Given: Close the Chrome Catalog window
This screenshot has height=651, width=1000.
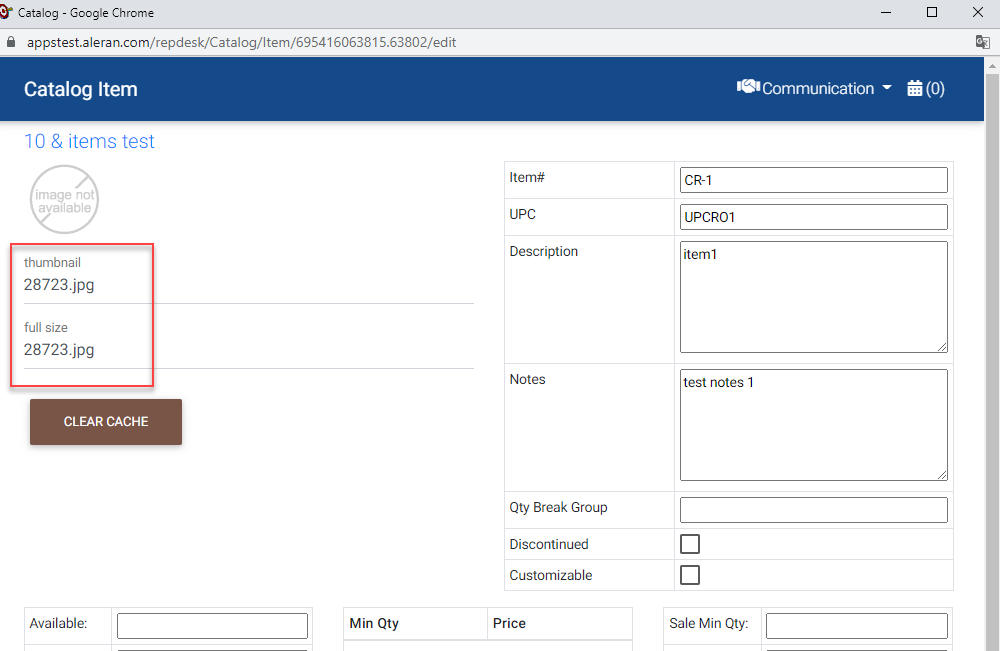Looking at the screenshot, I should point(978,12).
